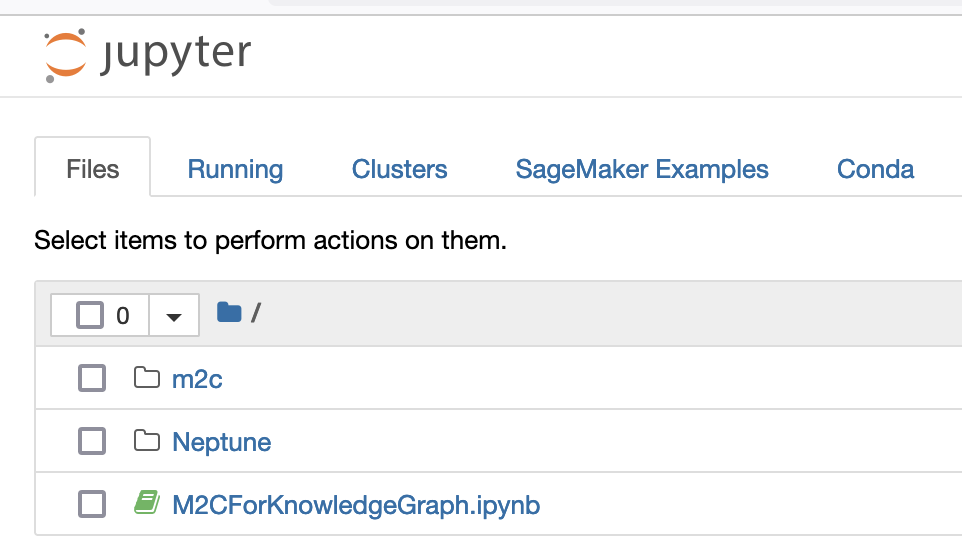Tick the checkbox next to m2c
The image size is (962, 554).
92,378
